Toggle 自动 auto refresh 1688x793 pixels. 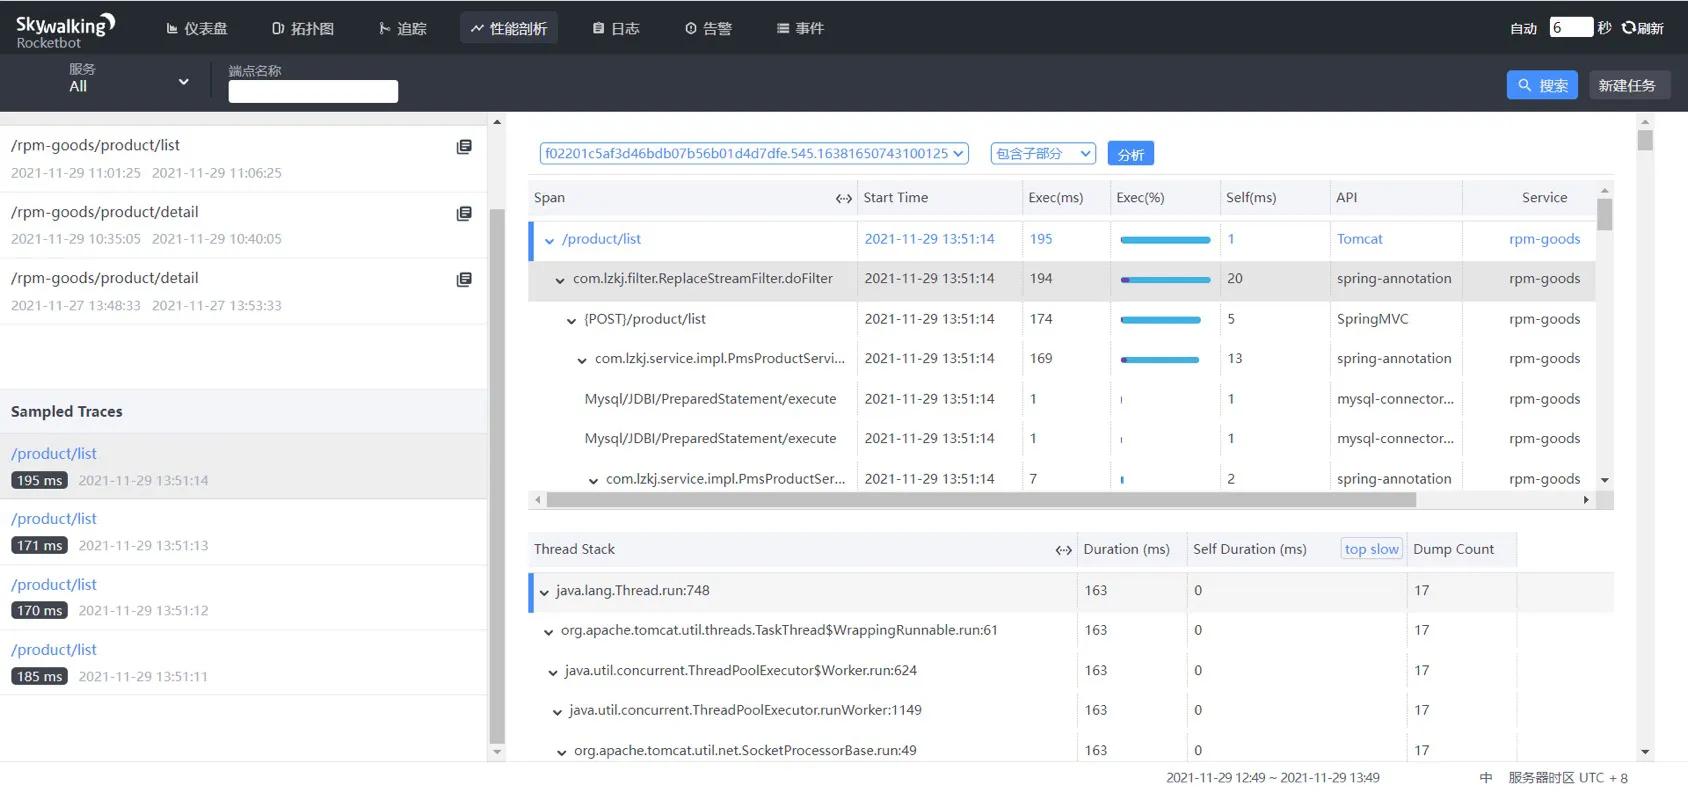[x=1523, y=28]
